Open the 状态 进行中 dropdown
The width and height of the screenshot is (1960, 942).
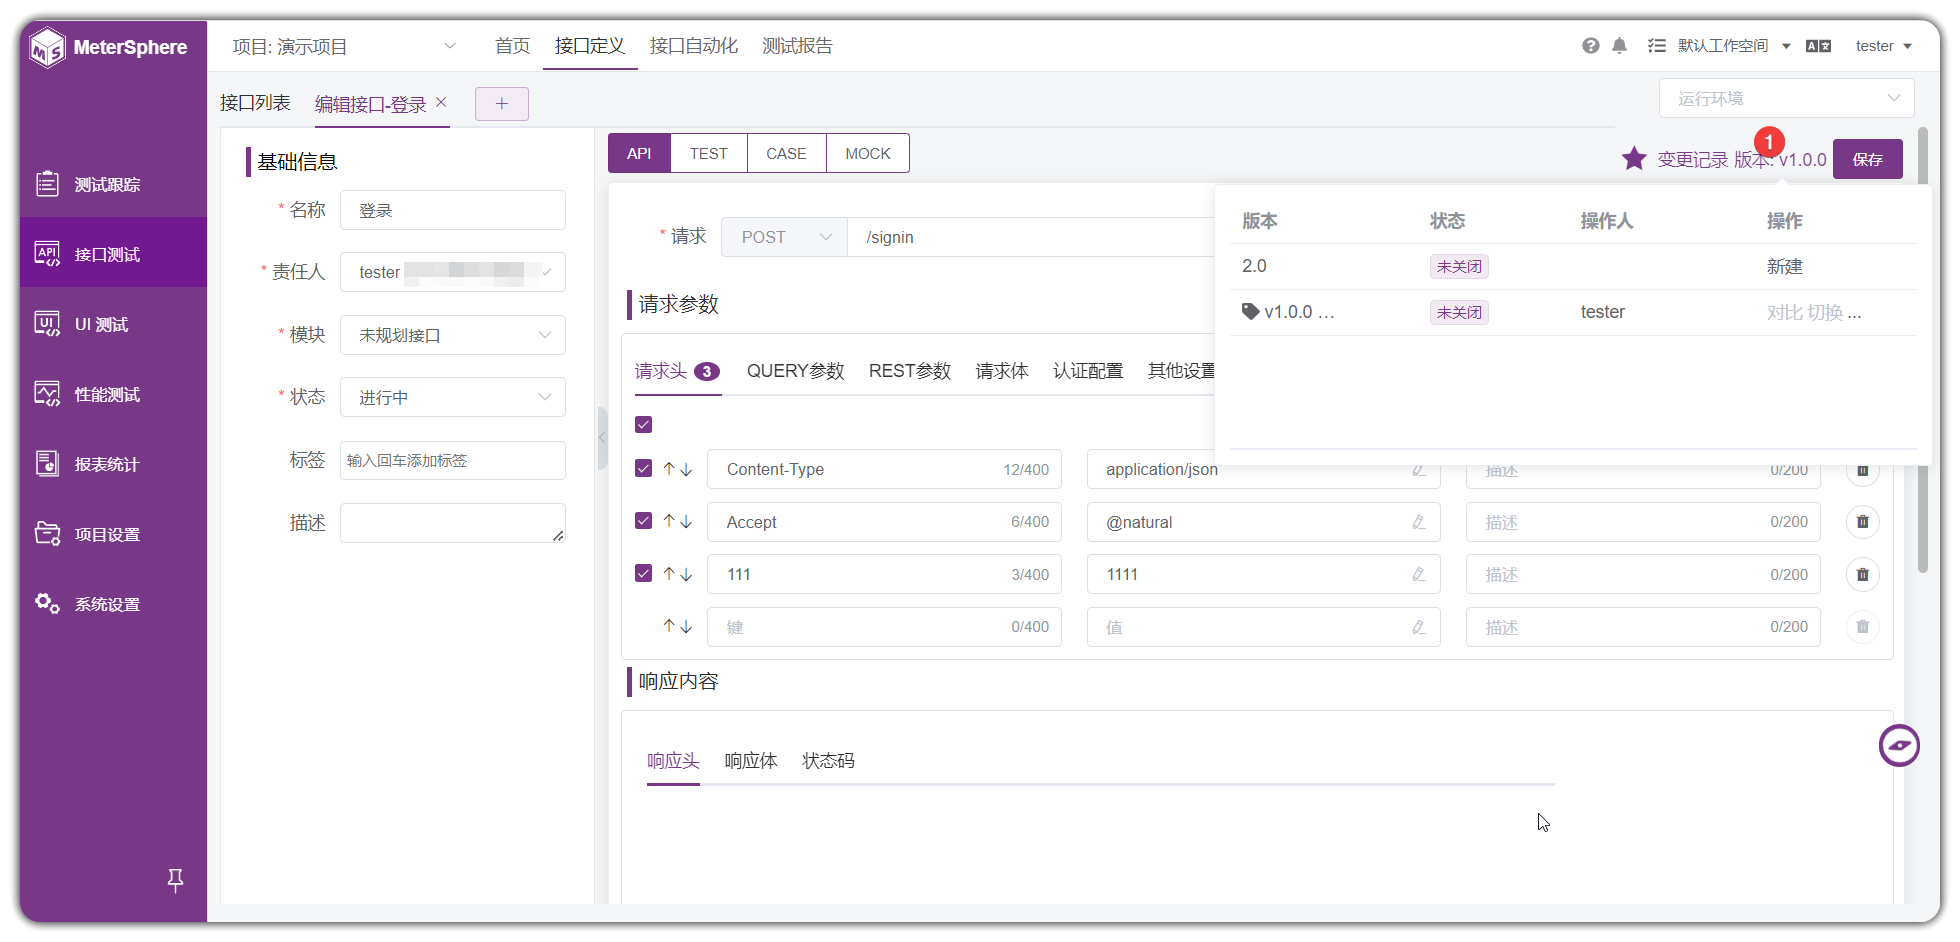pyautogui.click(x=452, y=397)
